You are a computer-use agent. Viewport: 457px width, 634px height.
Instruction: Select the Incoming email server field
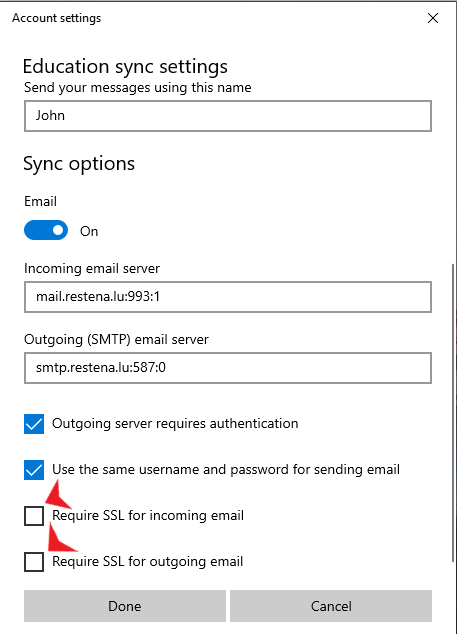point(228,297)
